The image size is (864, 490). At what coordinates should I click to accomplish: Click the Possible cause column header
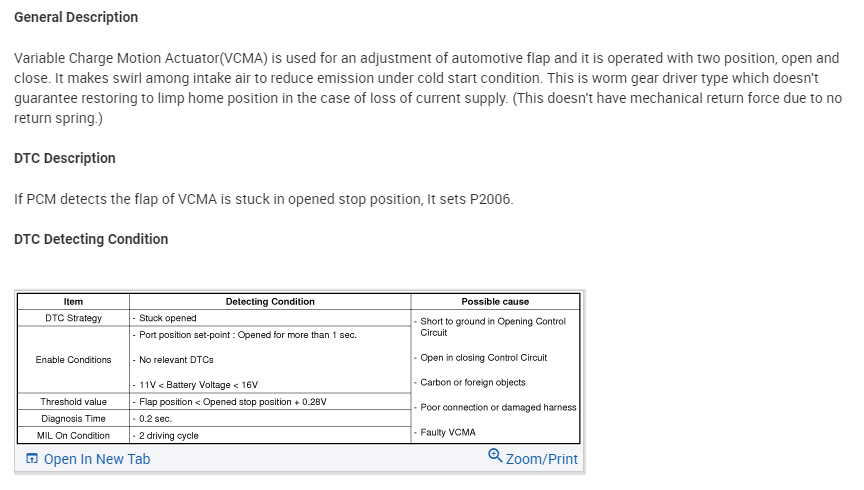pos(495,301)
